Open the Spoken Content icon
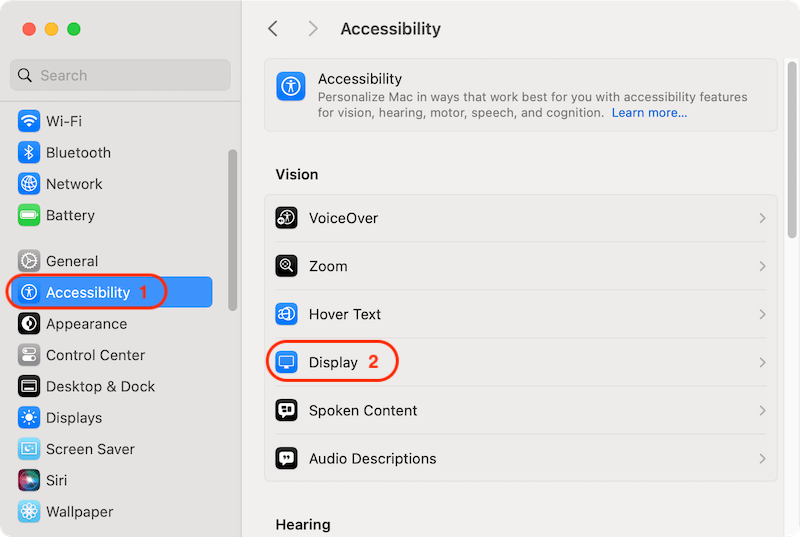Screen dimensions: 800x537 pyautogui.click(x=287, y=410)
